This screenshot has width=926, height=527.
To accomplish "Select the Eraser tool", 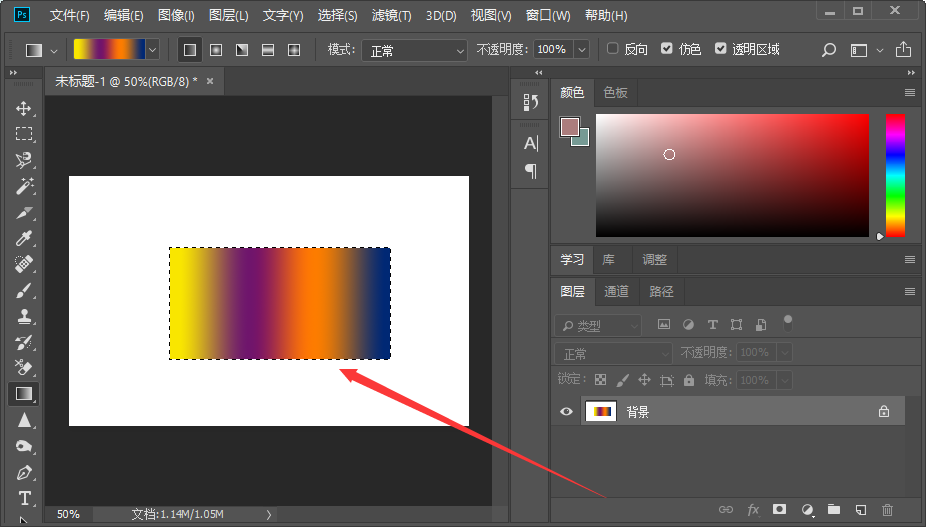I will 24,367.
